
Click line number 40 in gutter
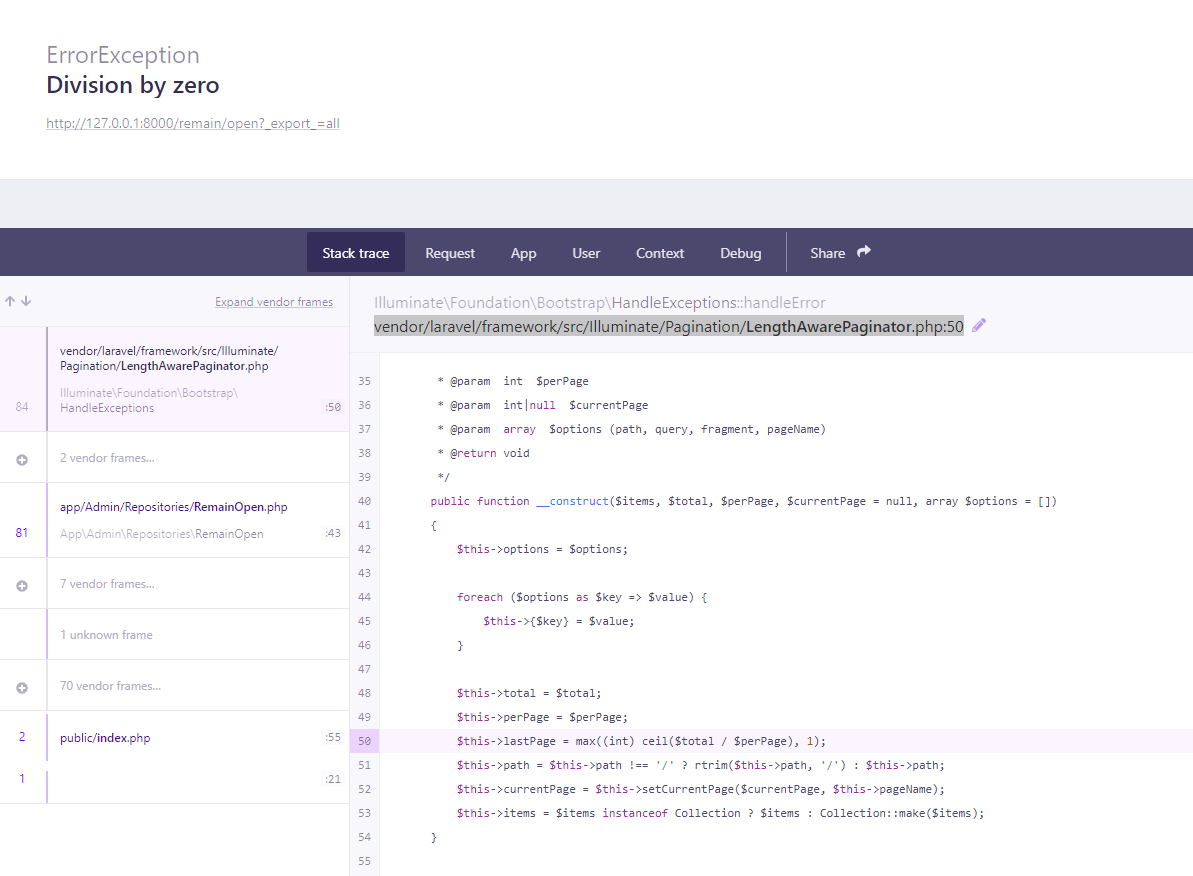[364, 502]
